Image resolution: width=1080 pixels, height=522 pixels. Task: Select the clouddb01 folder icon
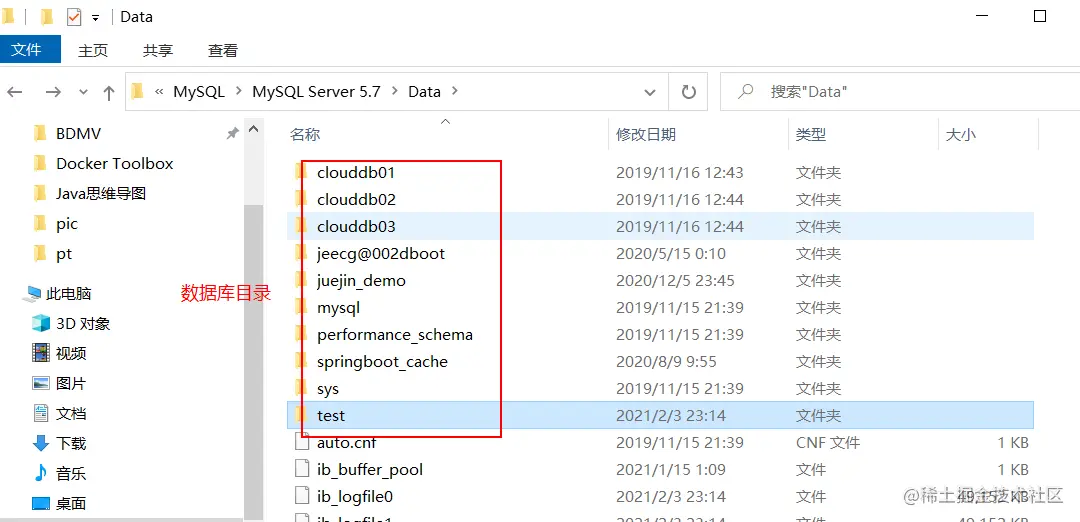(301, 172)
